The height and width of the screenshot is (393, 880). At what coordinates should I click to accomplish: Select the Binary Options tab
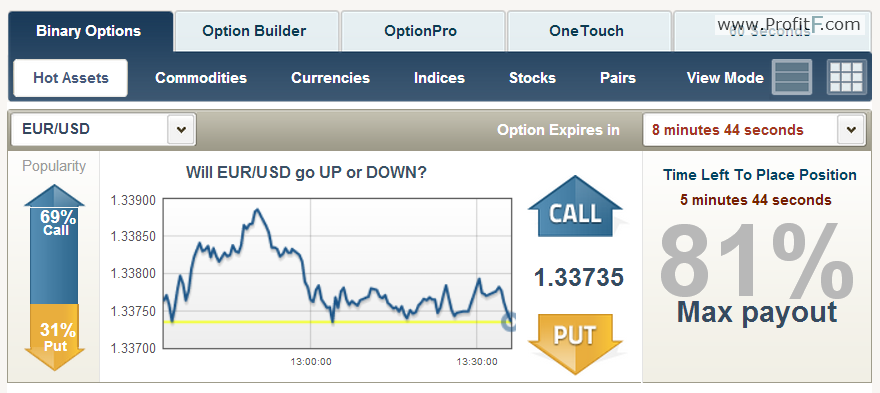91,31
